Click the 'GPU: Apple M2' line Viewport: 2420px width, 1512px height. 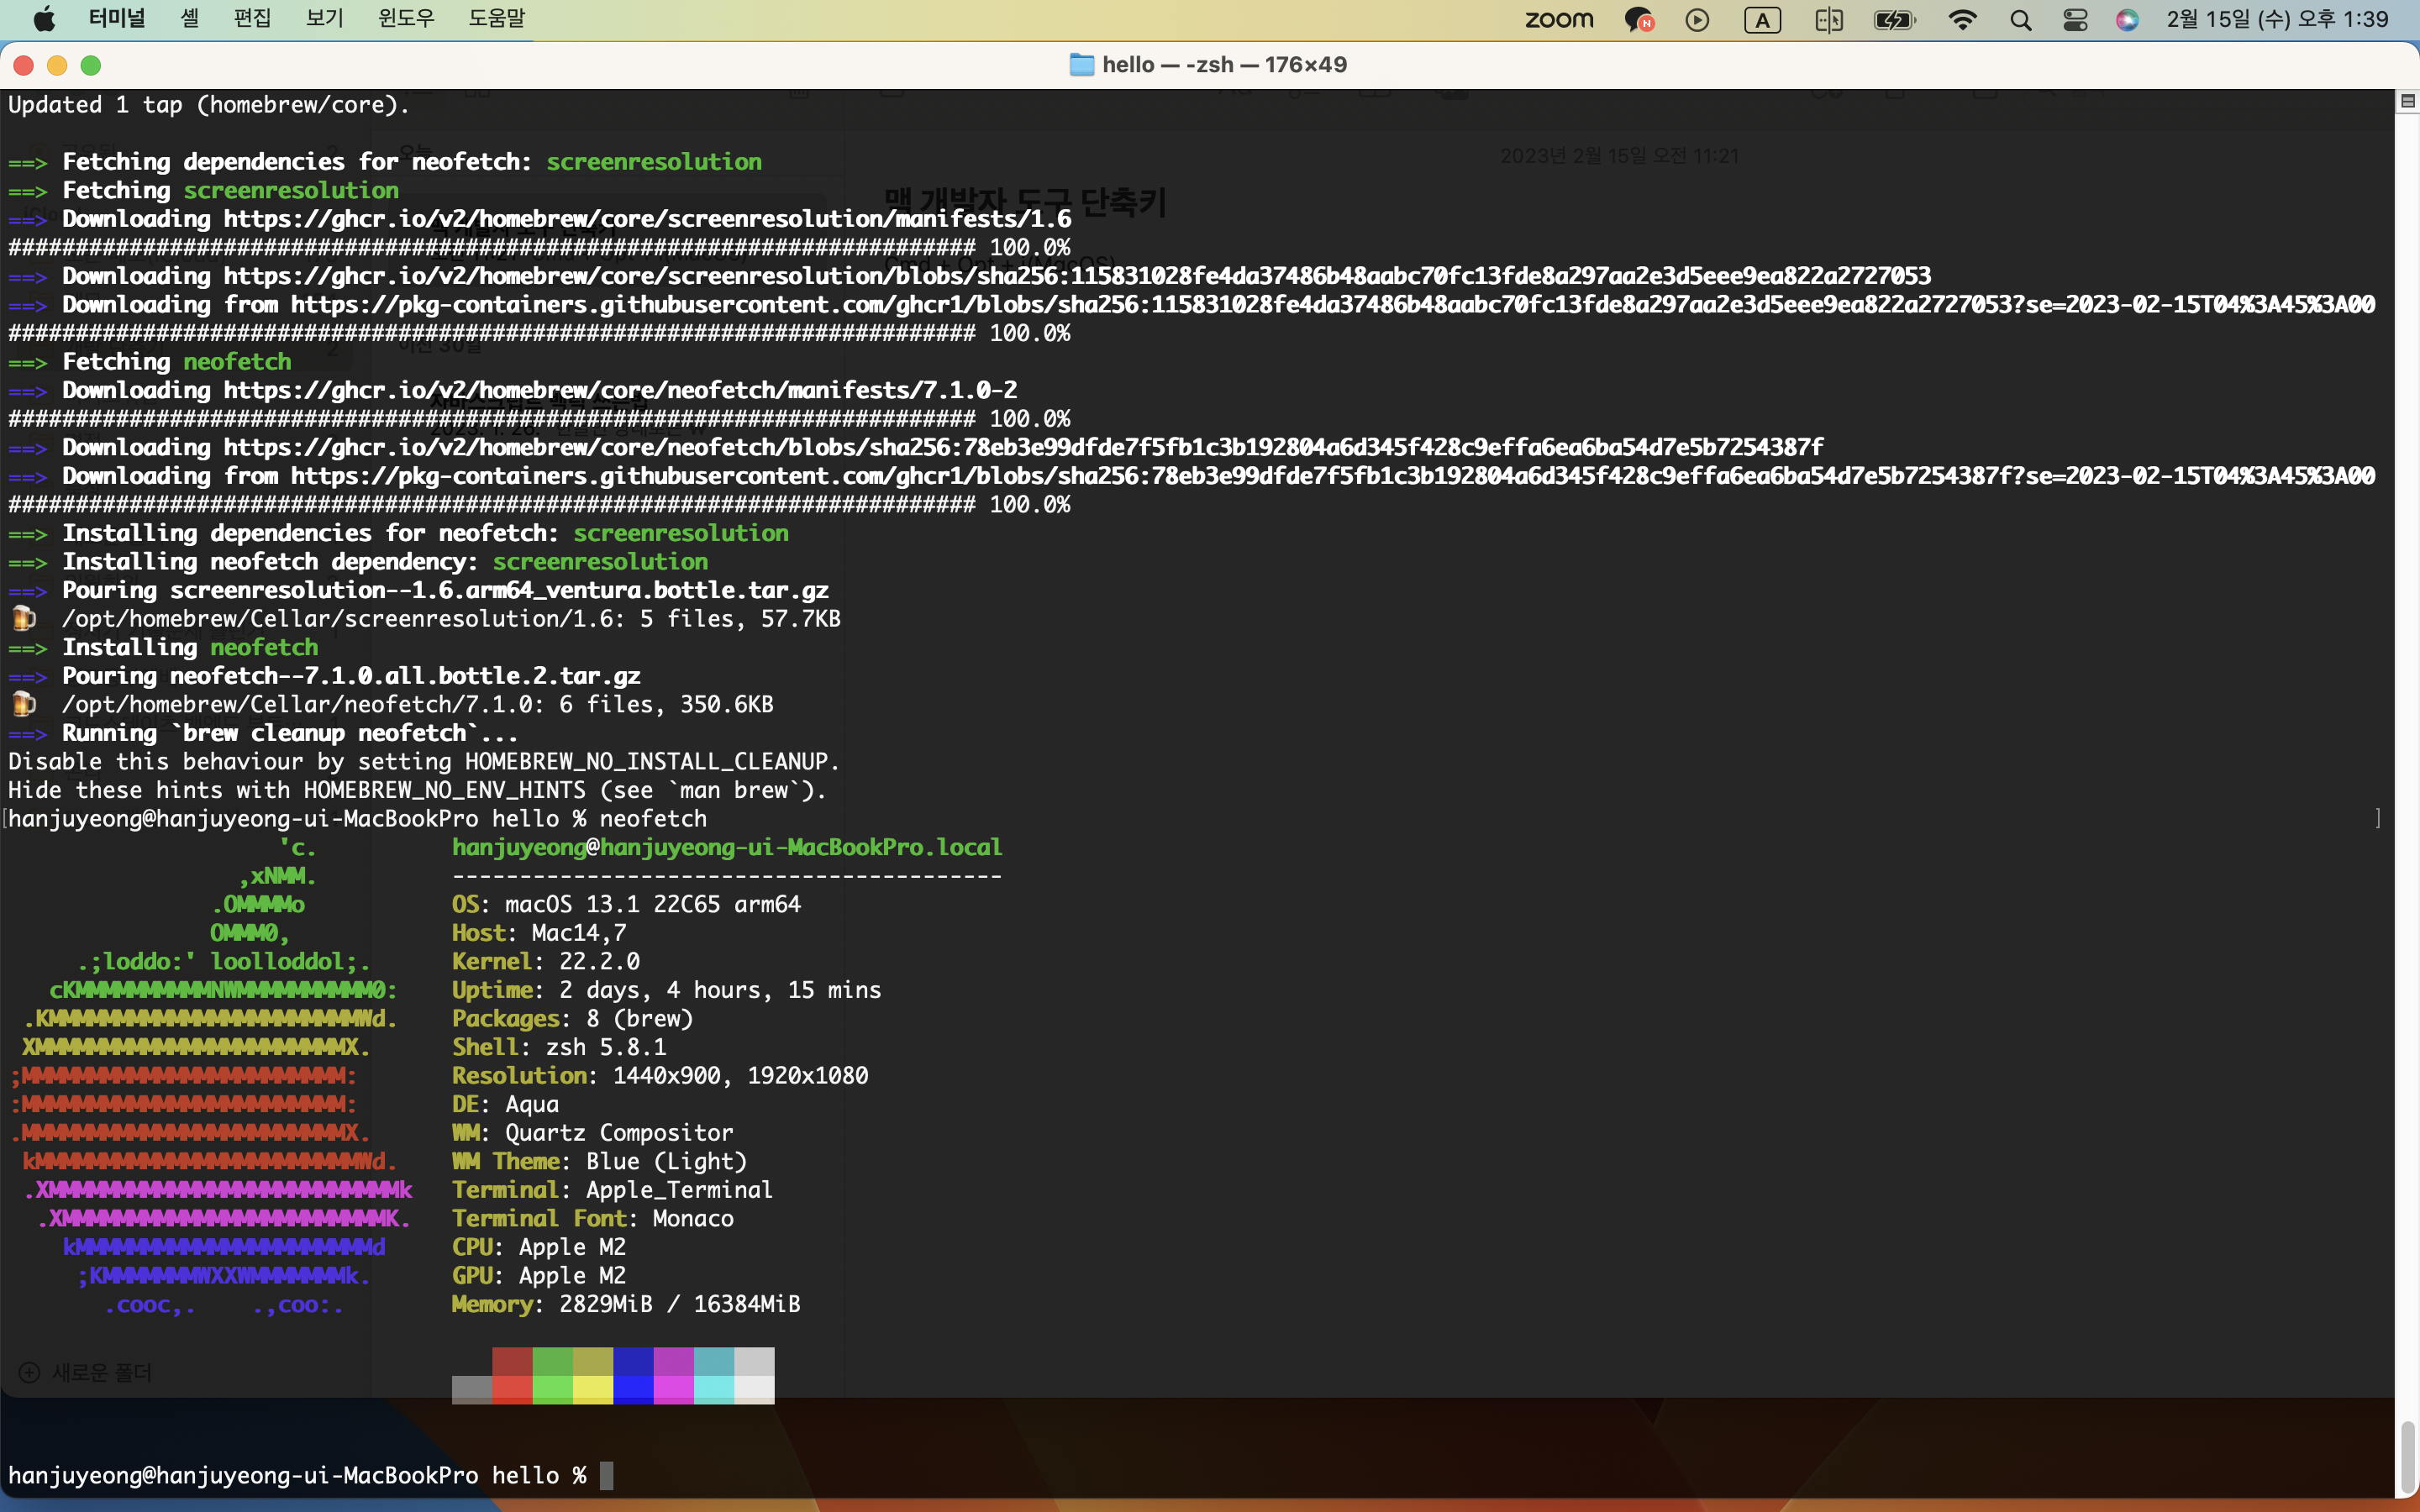click(539, 1275)
